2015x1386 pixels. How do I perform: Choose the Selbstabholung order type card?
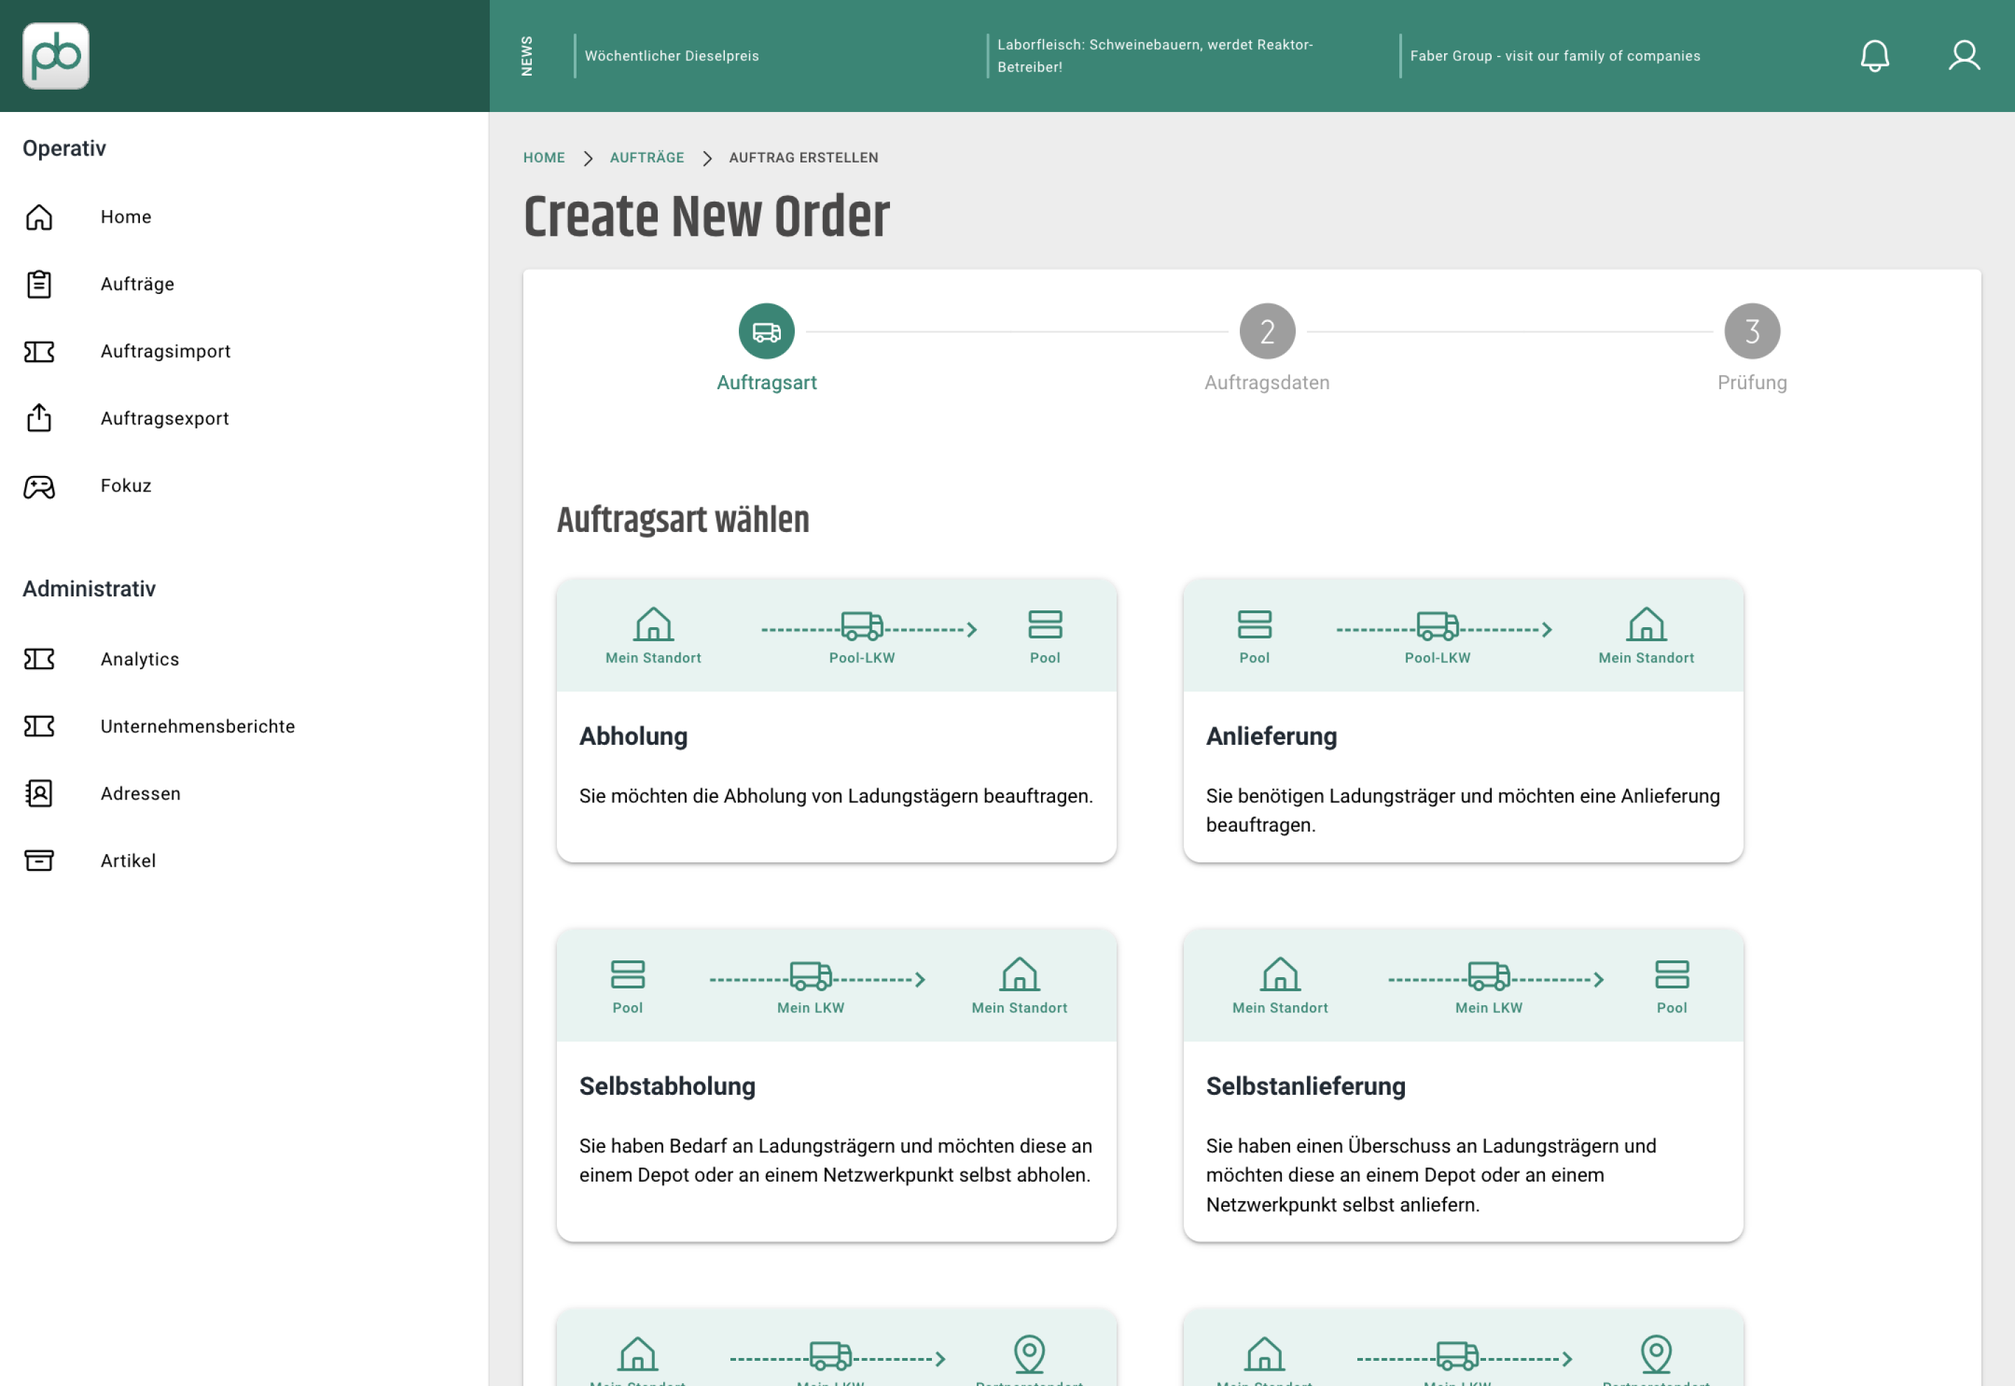pos(836,1085)
